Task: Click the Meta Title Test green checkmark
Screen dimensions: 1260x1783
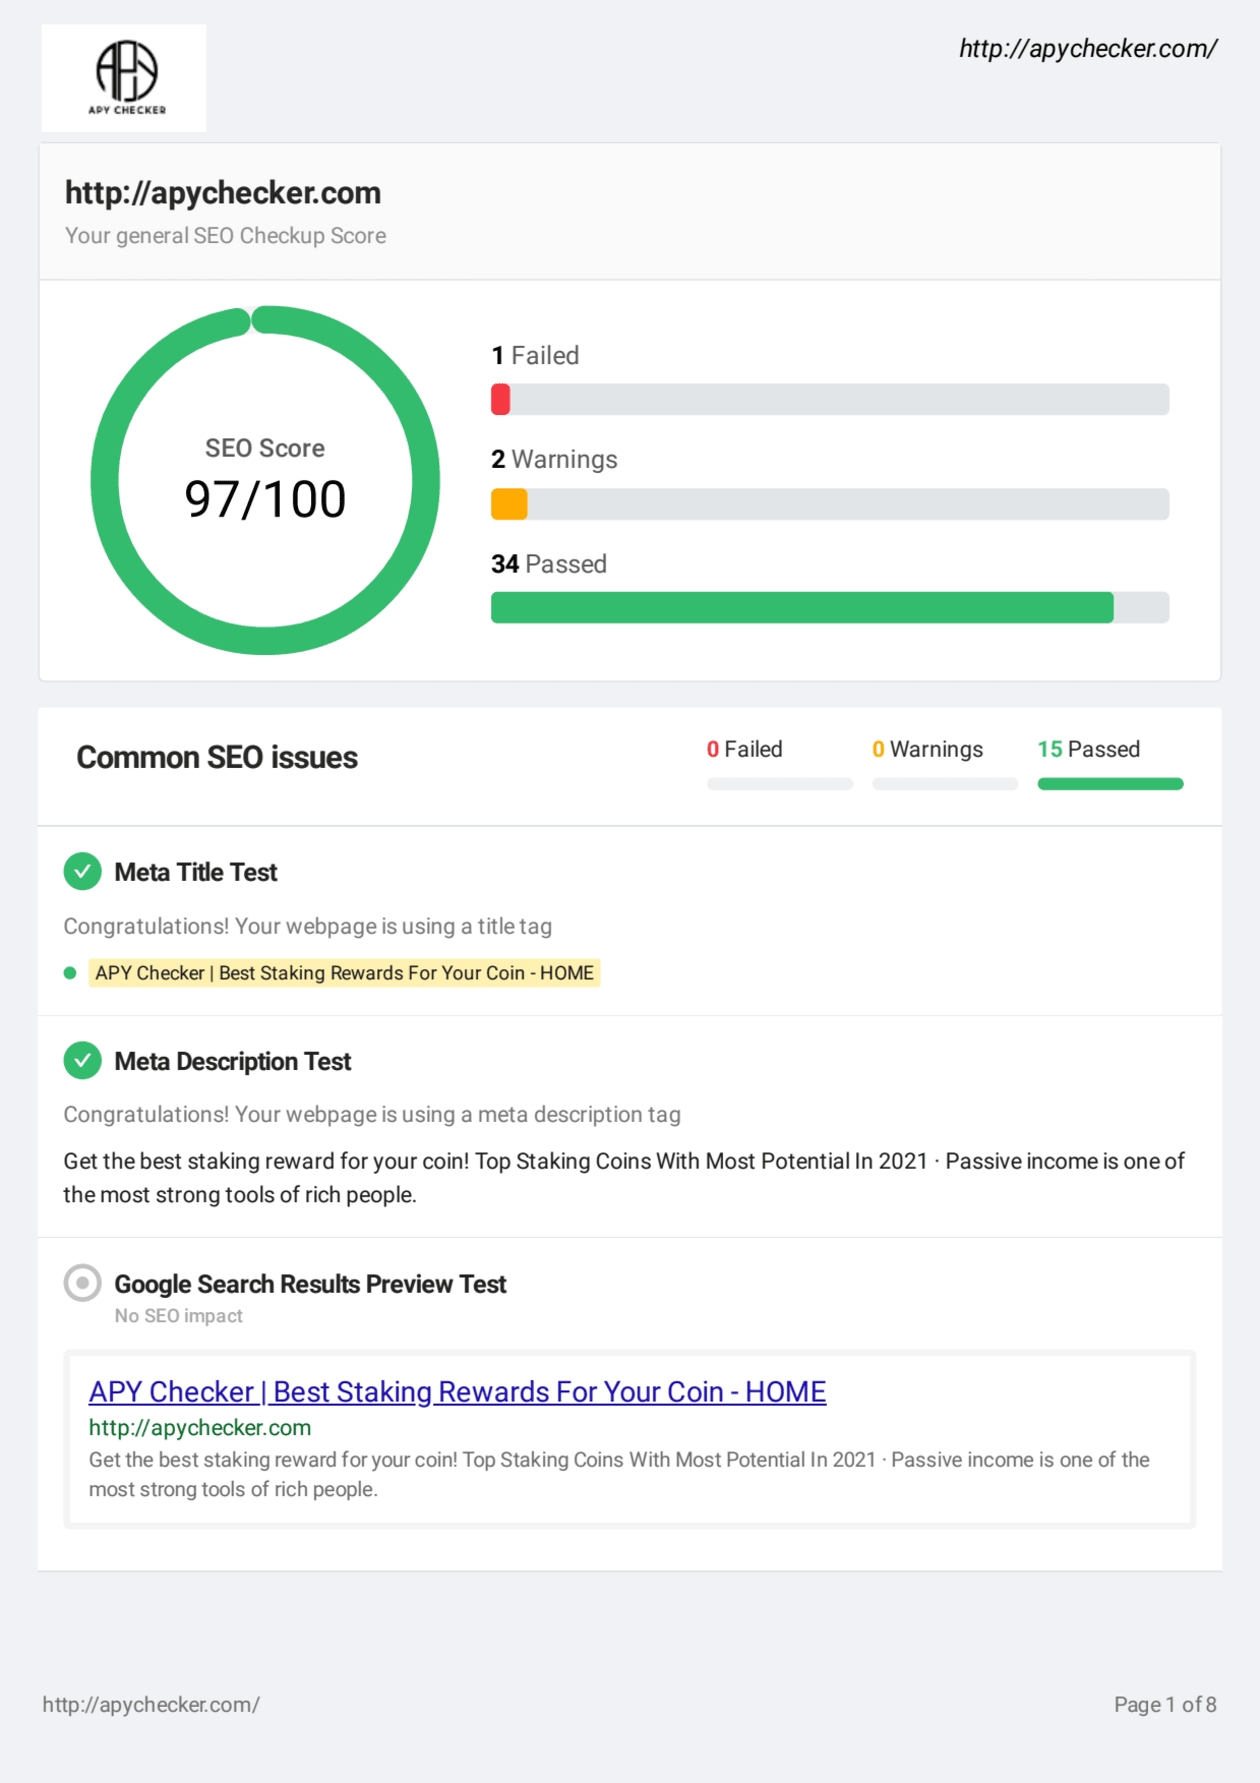Action: 83,872
